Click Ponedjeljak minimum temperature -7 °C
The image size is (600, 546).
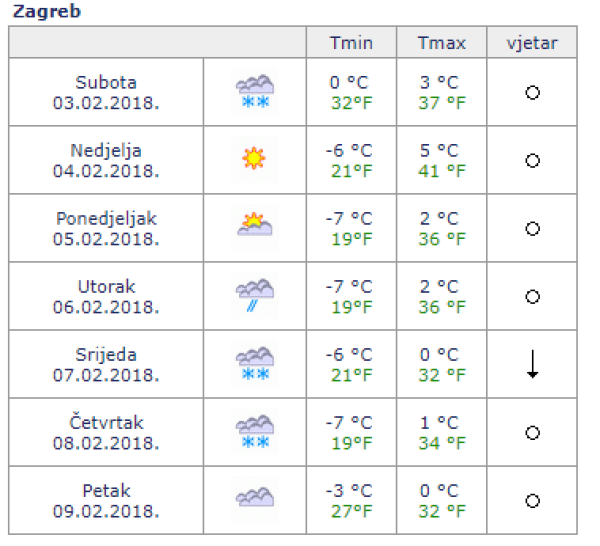point(349,218)
